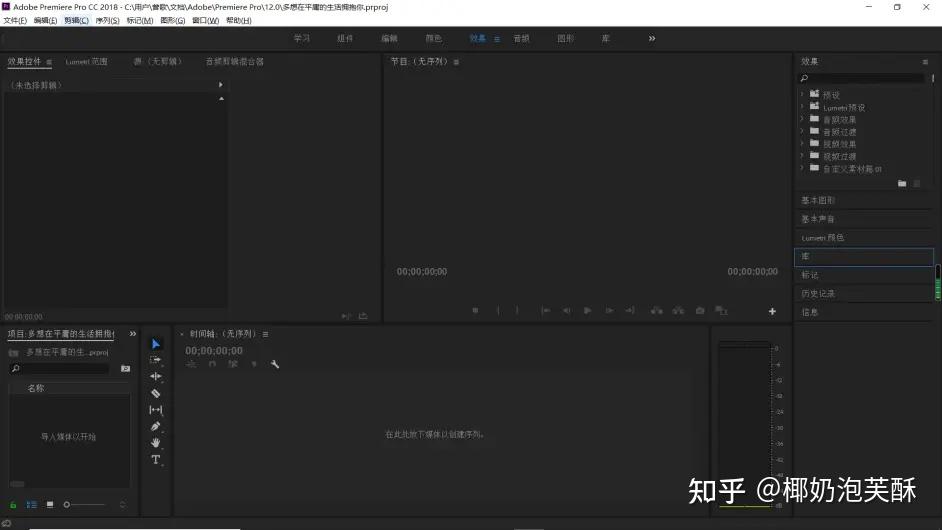Open the Effects panel menu icon
Image resolution: width=942 pixels, height=530 pixels.
(x=925, y=62)
